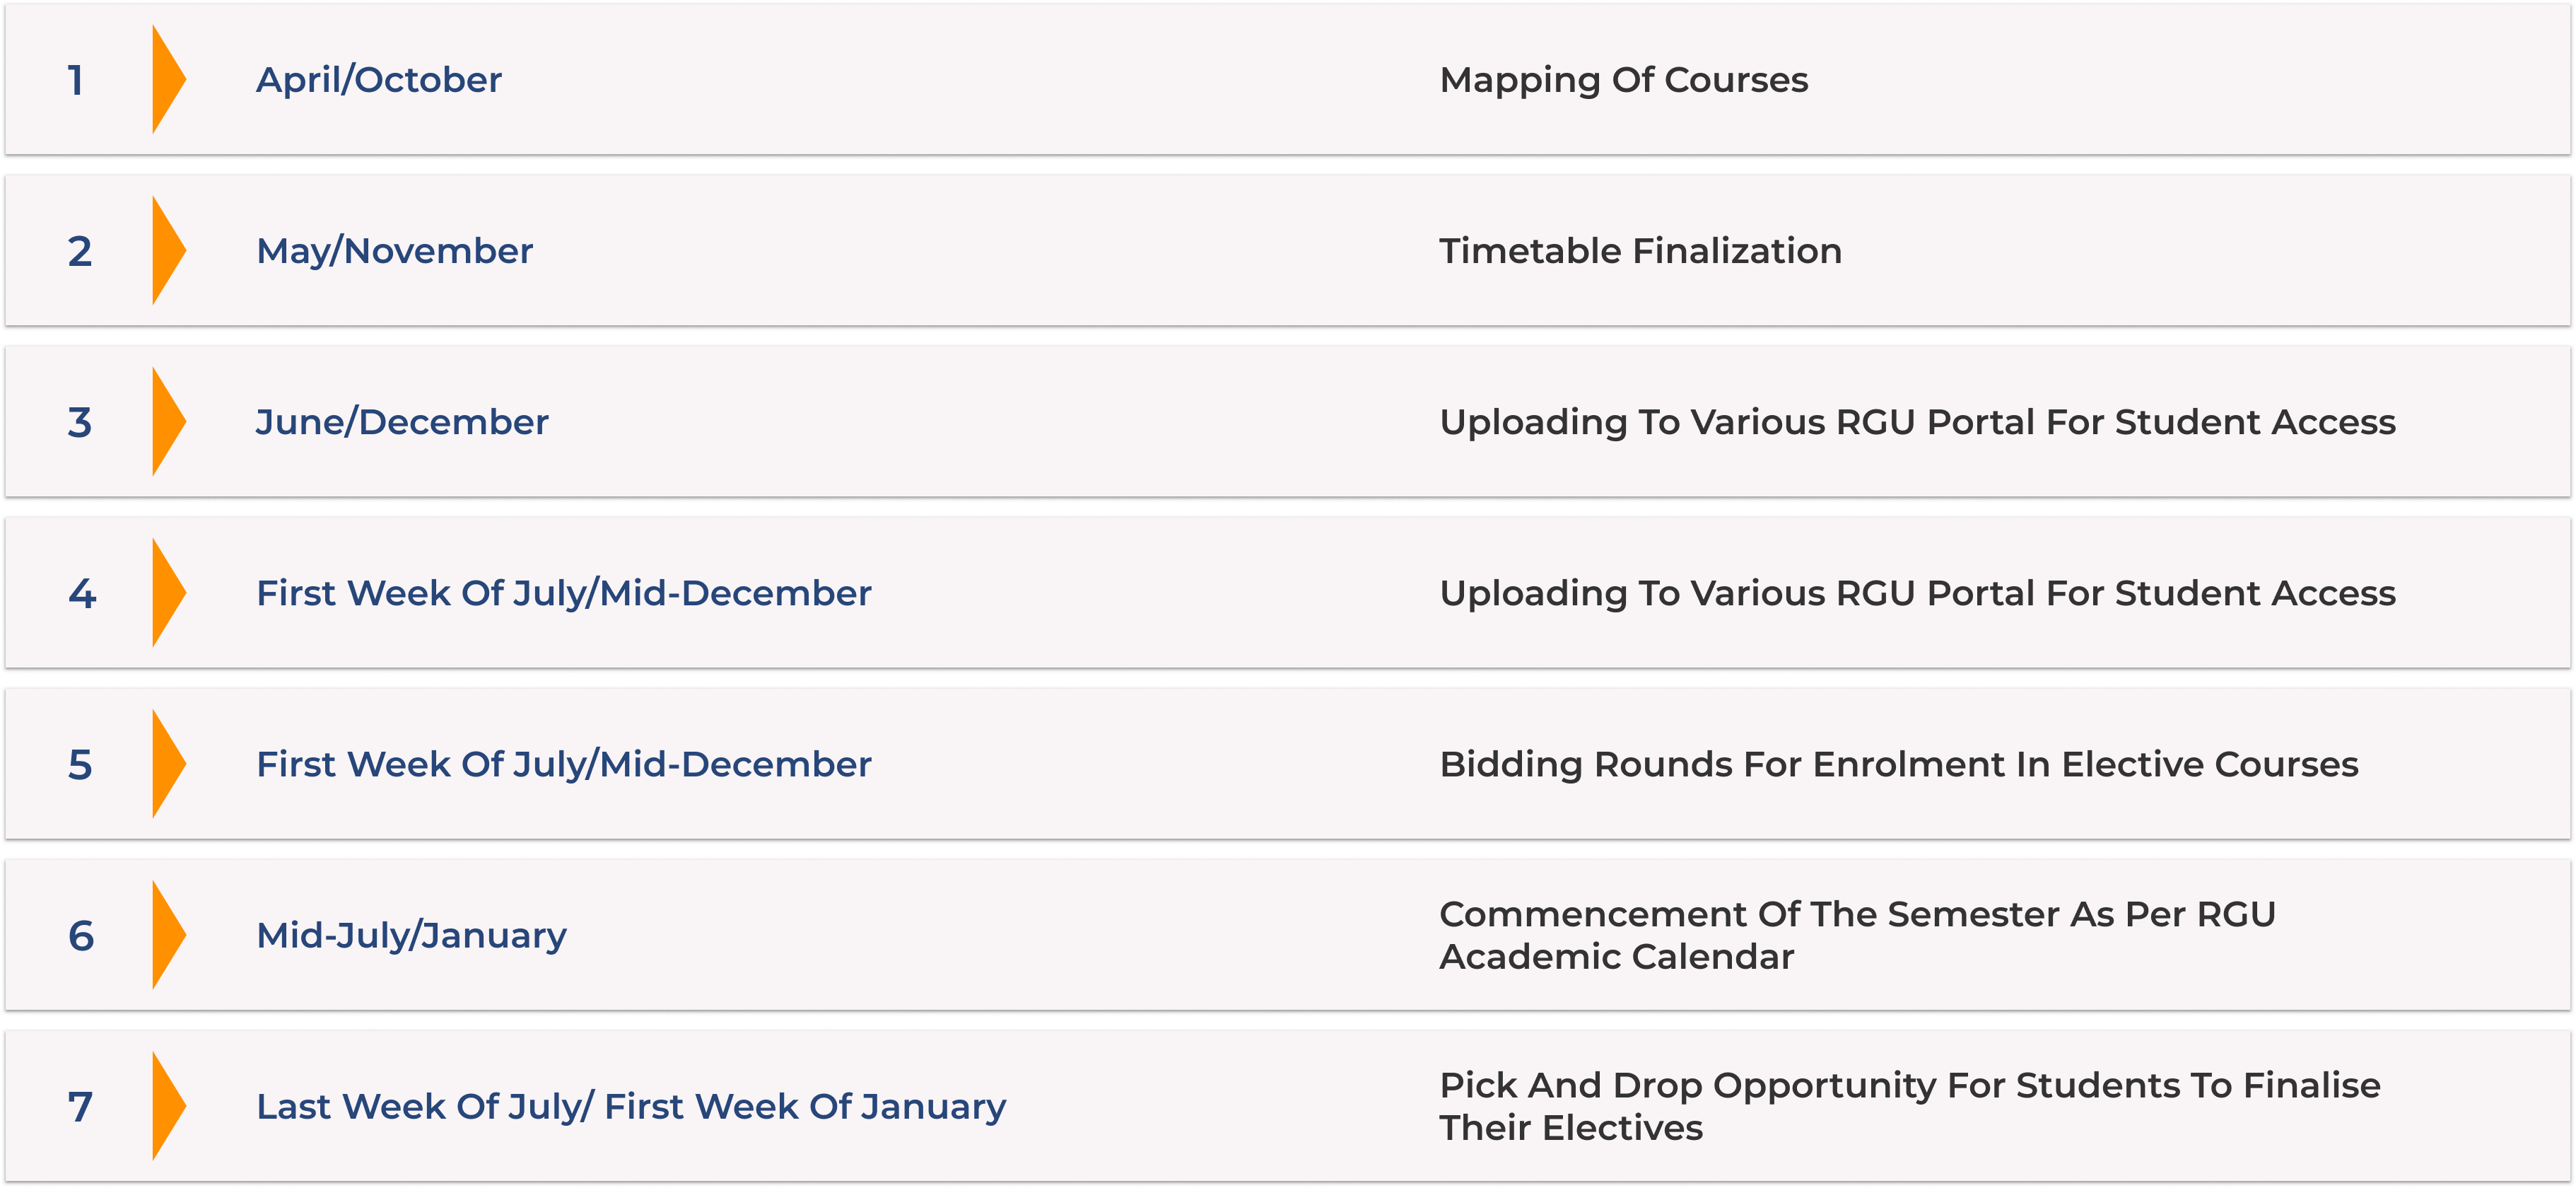Viewport: 2576px width, 1188px height.
Task: Click the Mapping Of Courses text
Action: [1623, 80]
